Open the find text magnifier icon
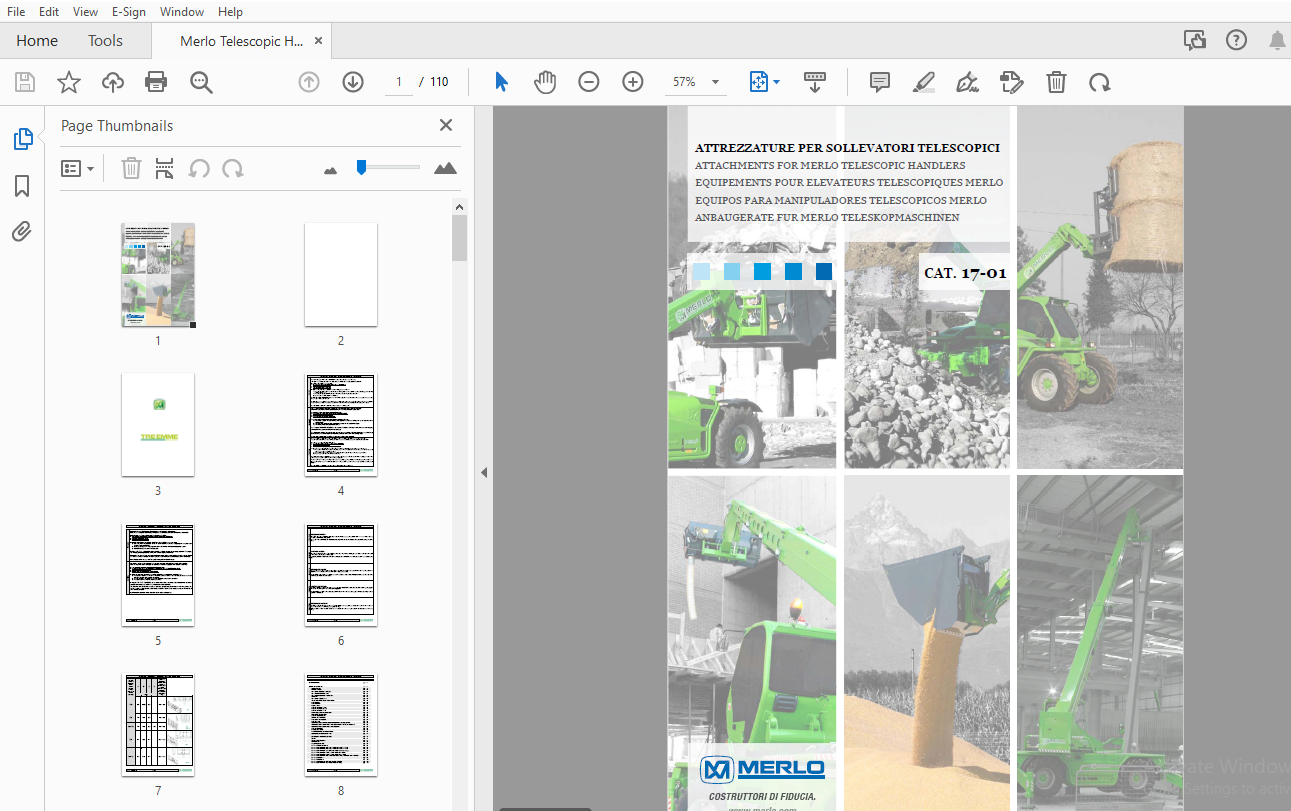The image size is (1291, 811). tap(202, 82)
